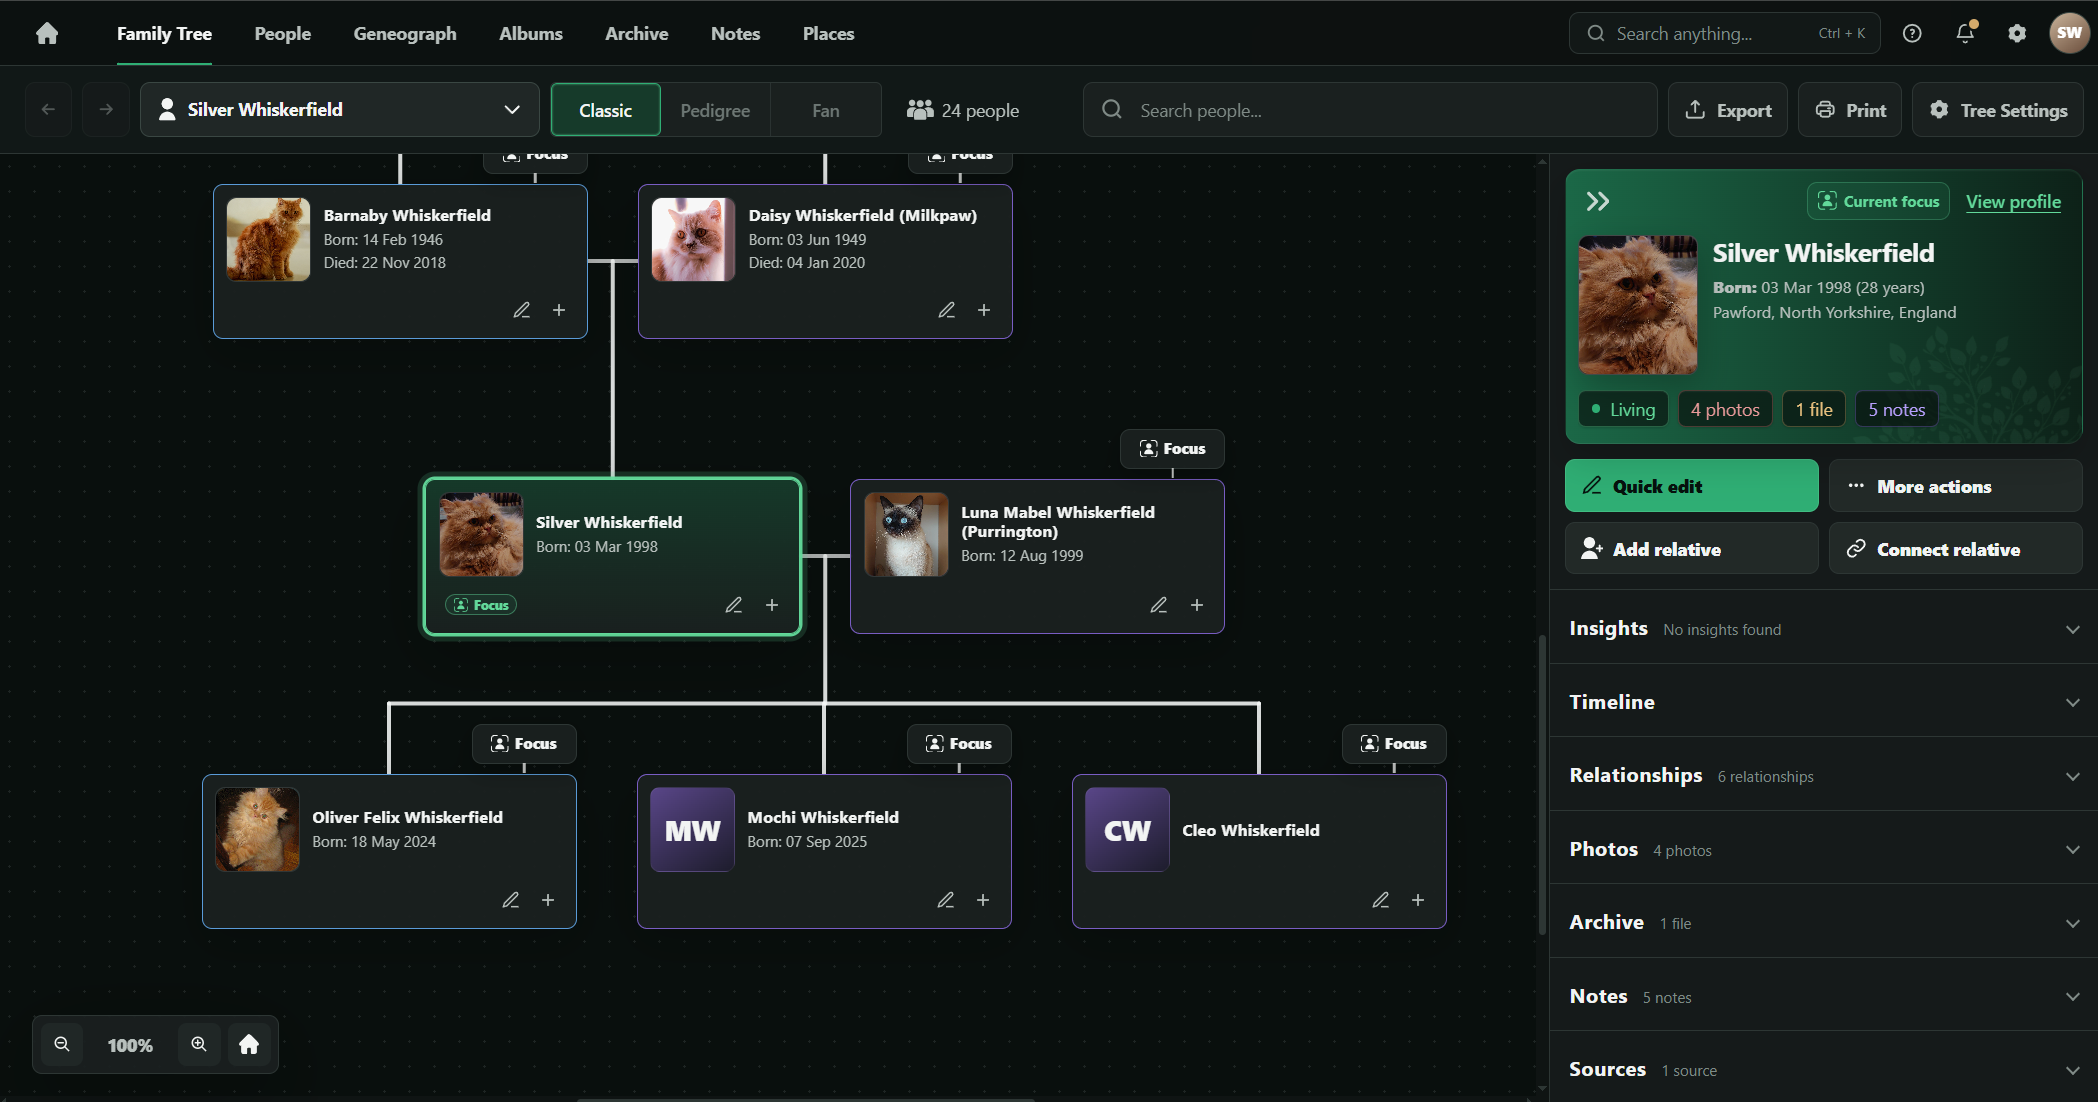Expand the Timeline section

[x=1823, y=701]
